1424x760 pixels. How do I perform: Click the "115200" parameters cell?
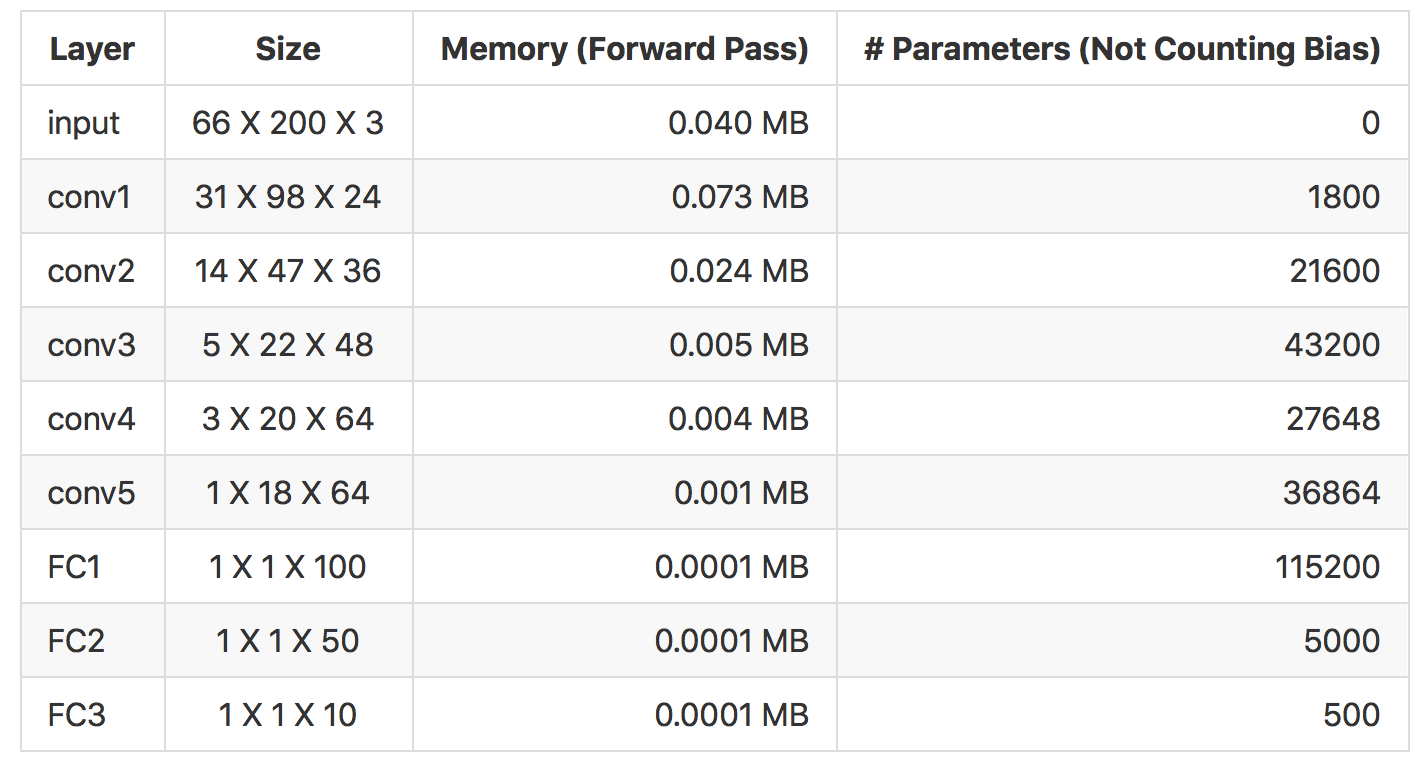tap(1328, 567)
